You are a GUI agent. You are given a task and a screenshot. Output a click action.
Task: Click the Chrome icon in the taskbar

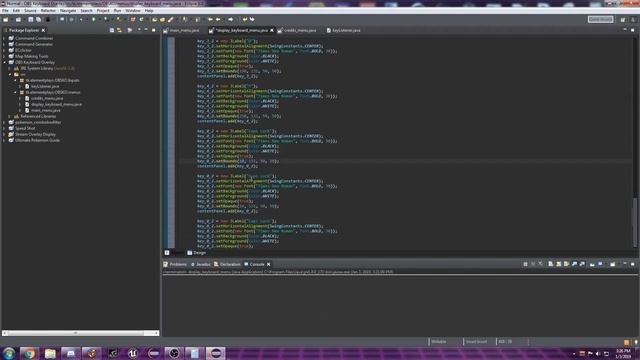(29, 353)
